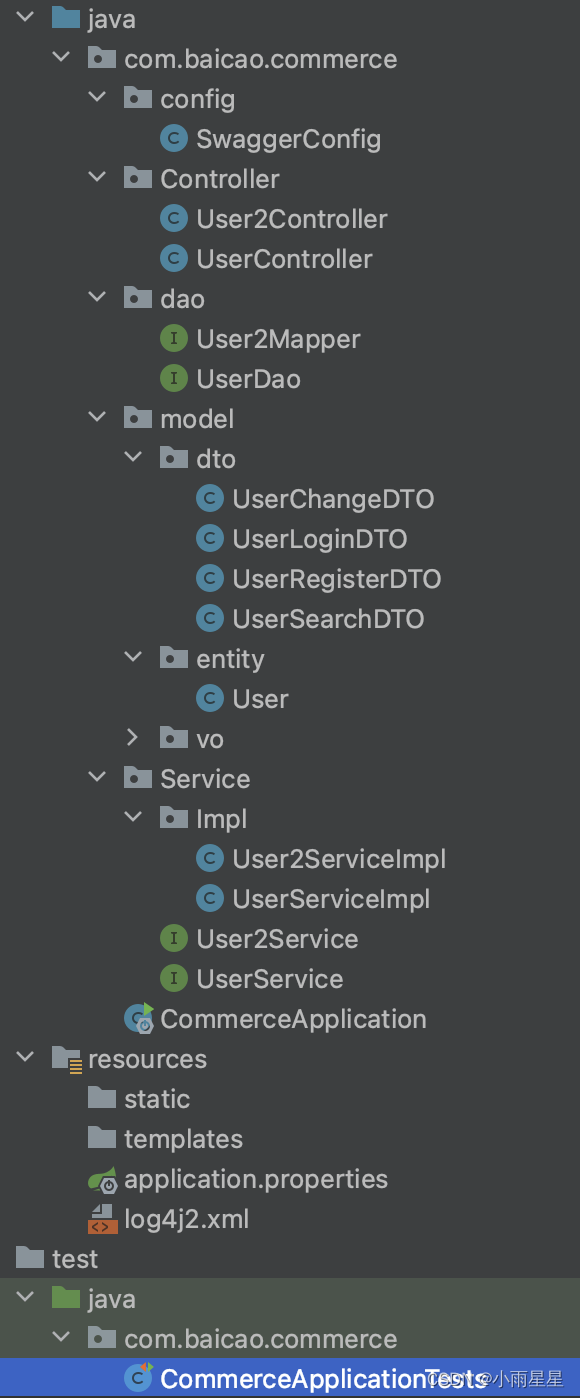
Task: Click the log4j2.xml file icon
Action: (x=102, y=1219)
